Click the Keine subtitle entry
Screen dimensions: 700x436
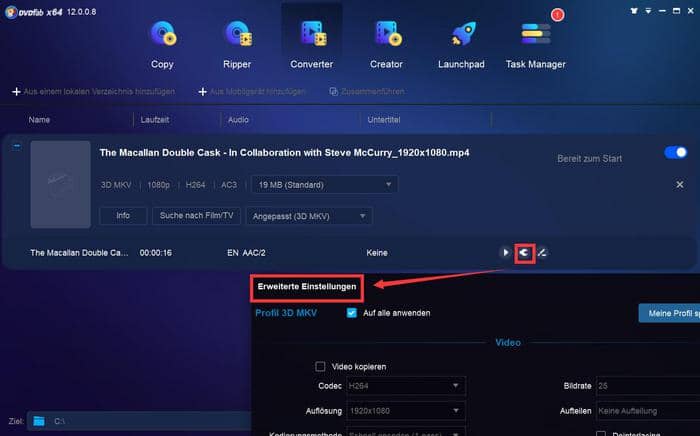(x=377, y=253)
